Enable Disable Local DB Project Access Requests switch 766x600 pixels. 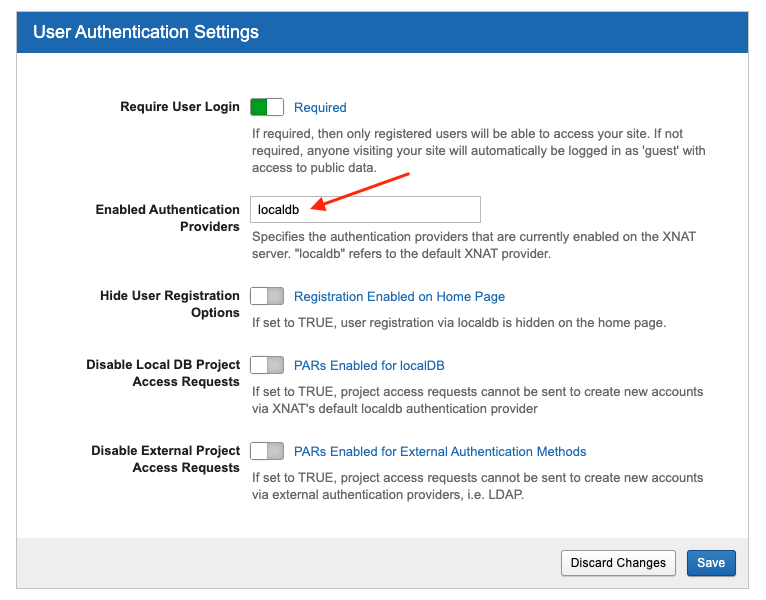tap(267, 365)
